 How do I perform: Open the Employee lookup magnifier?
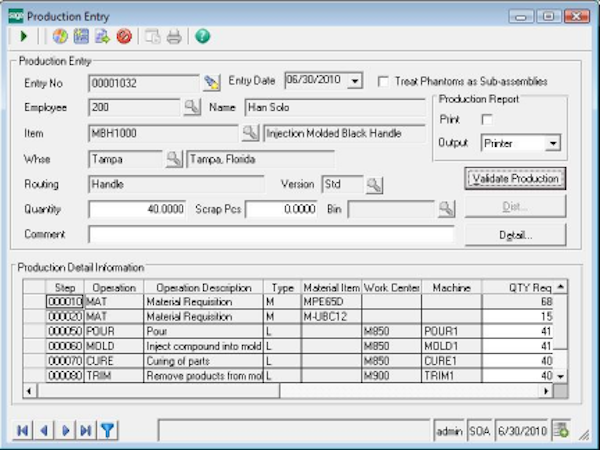click(x=192, y=108)
